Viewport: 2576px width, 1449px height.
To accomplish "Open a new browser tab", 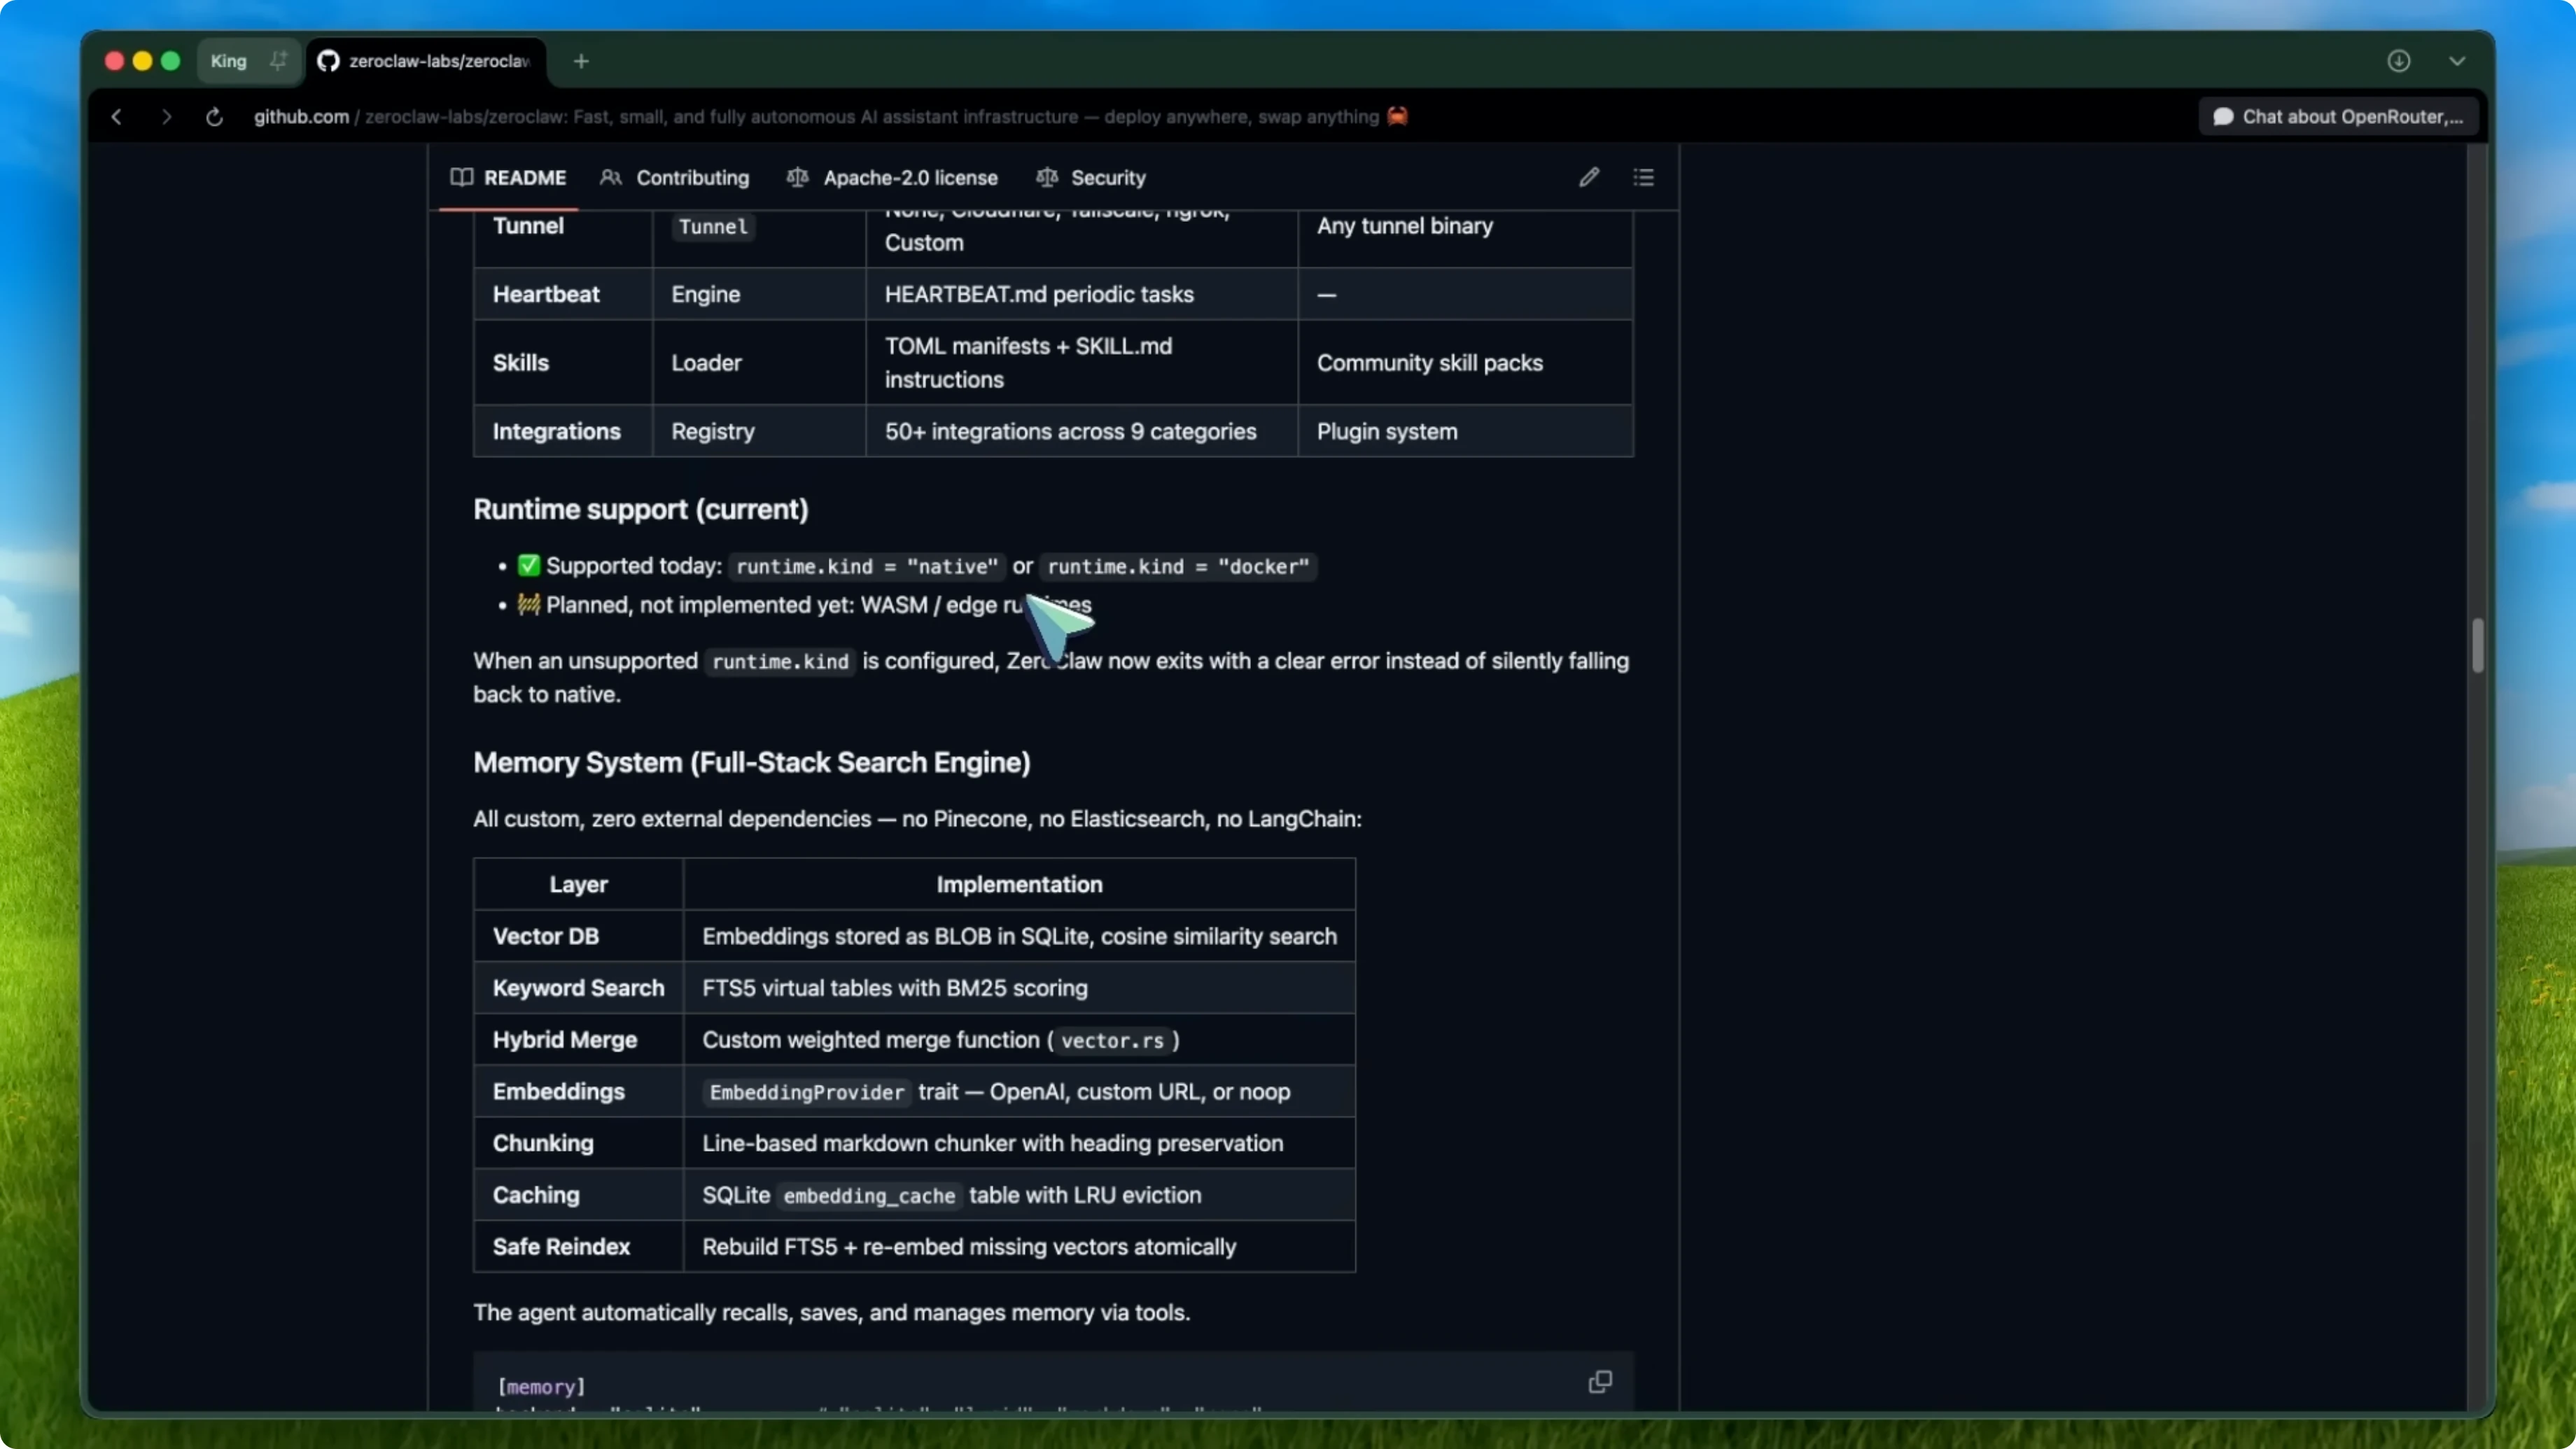I will (x=581, y=61).
